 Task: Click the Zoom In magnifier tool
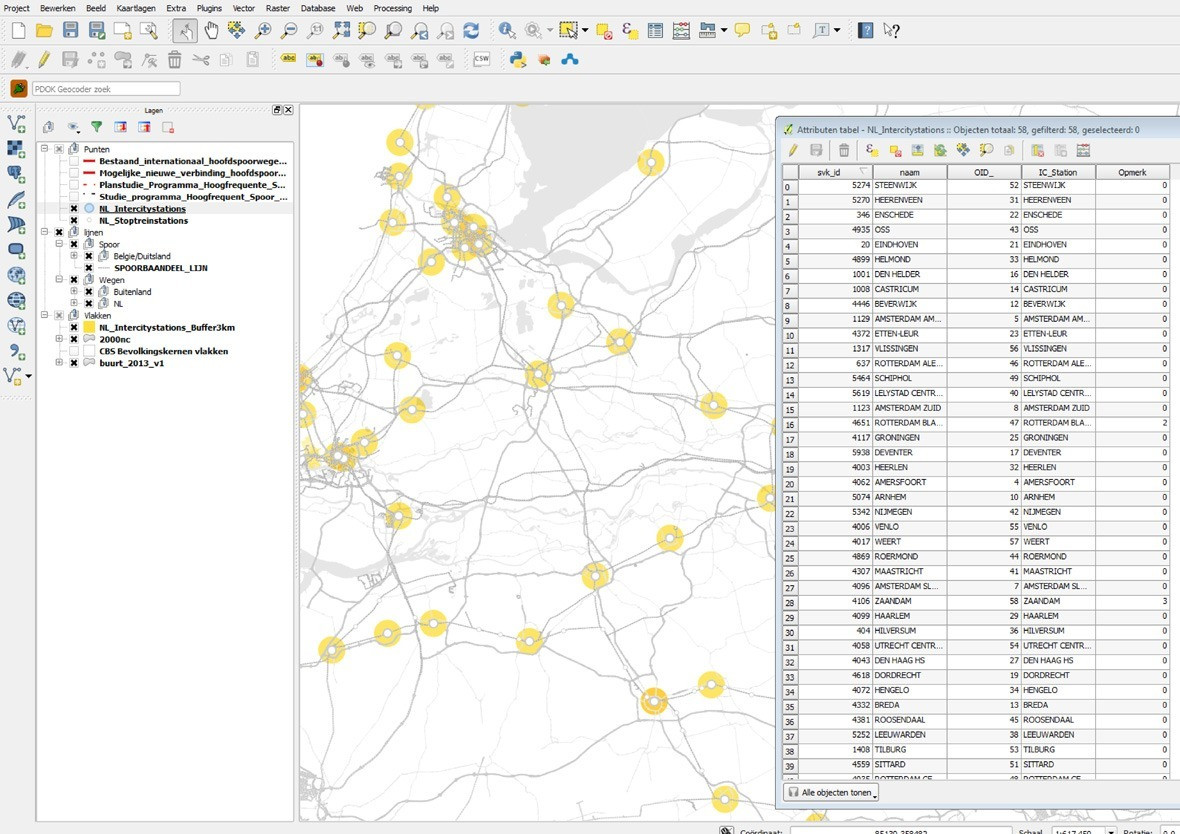pos(263,31)
